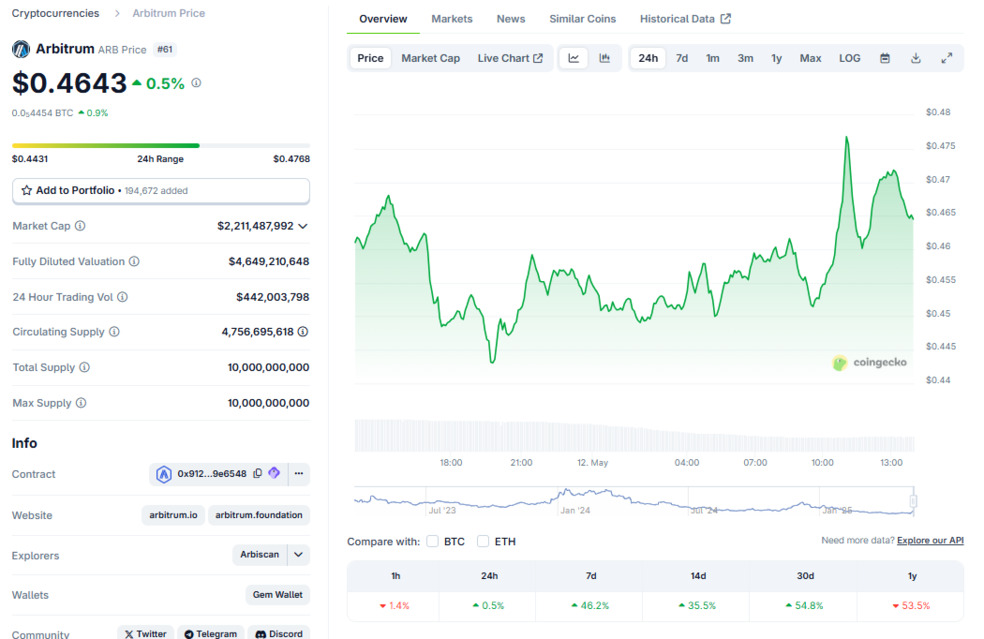Copy the contract address

[257, 474]
